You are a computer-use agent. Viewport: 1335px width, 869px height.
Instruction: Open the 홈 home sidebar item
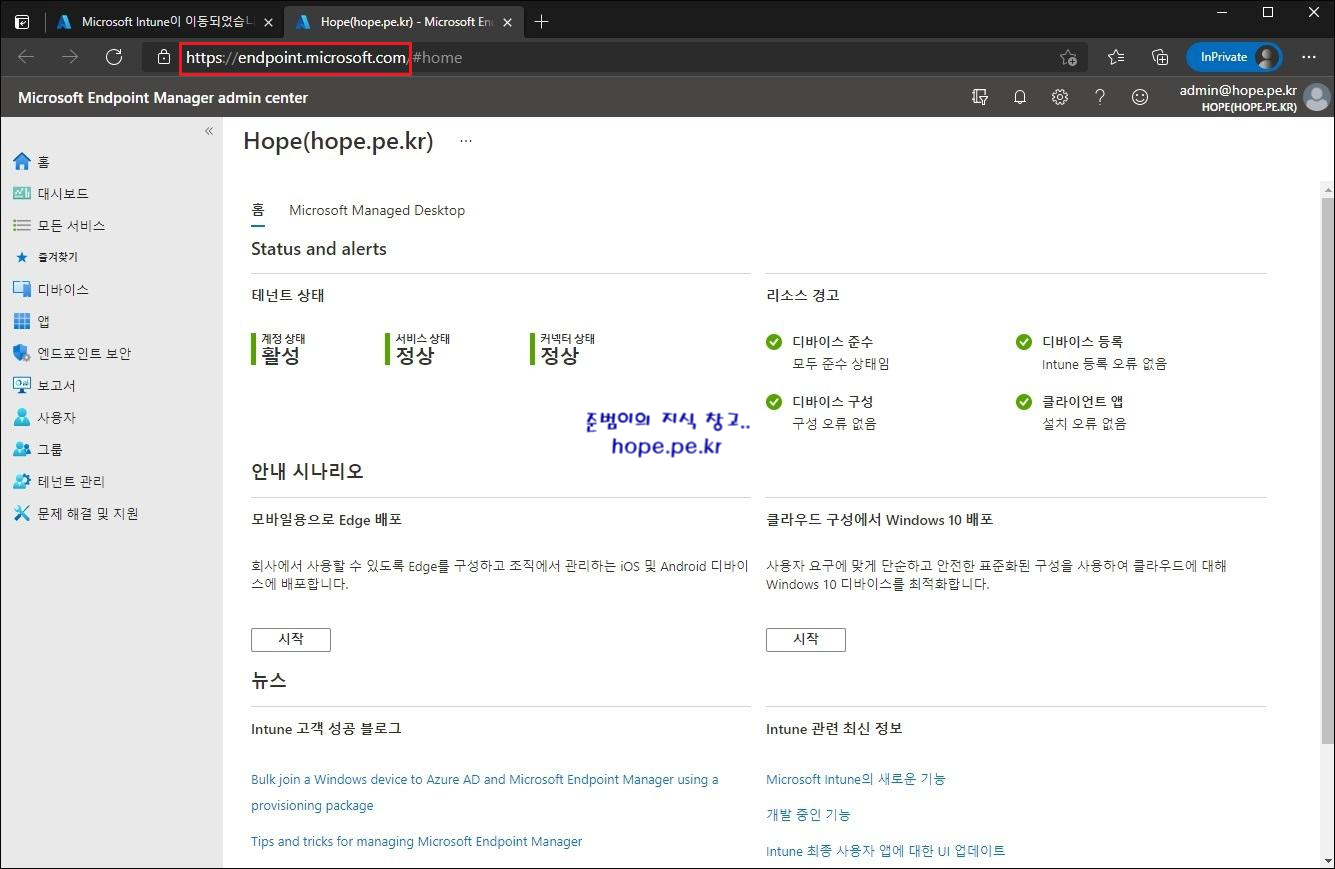[31, 162]
